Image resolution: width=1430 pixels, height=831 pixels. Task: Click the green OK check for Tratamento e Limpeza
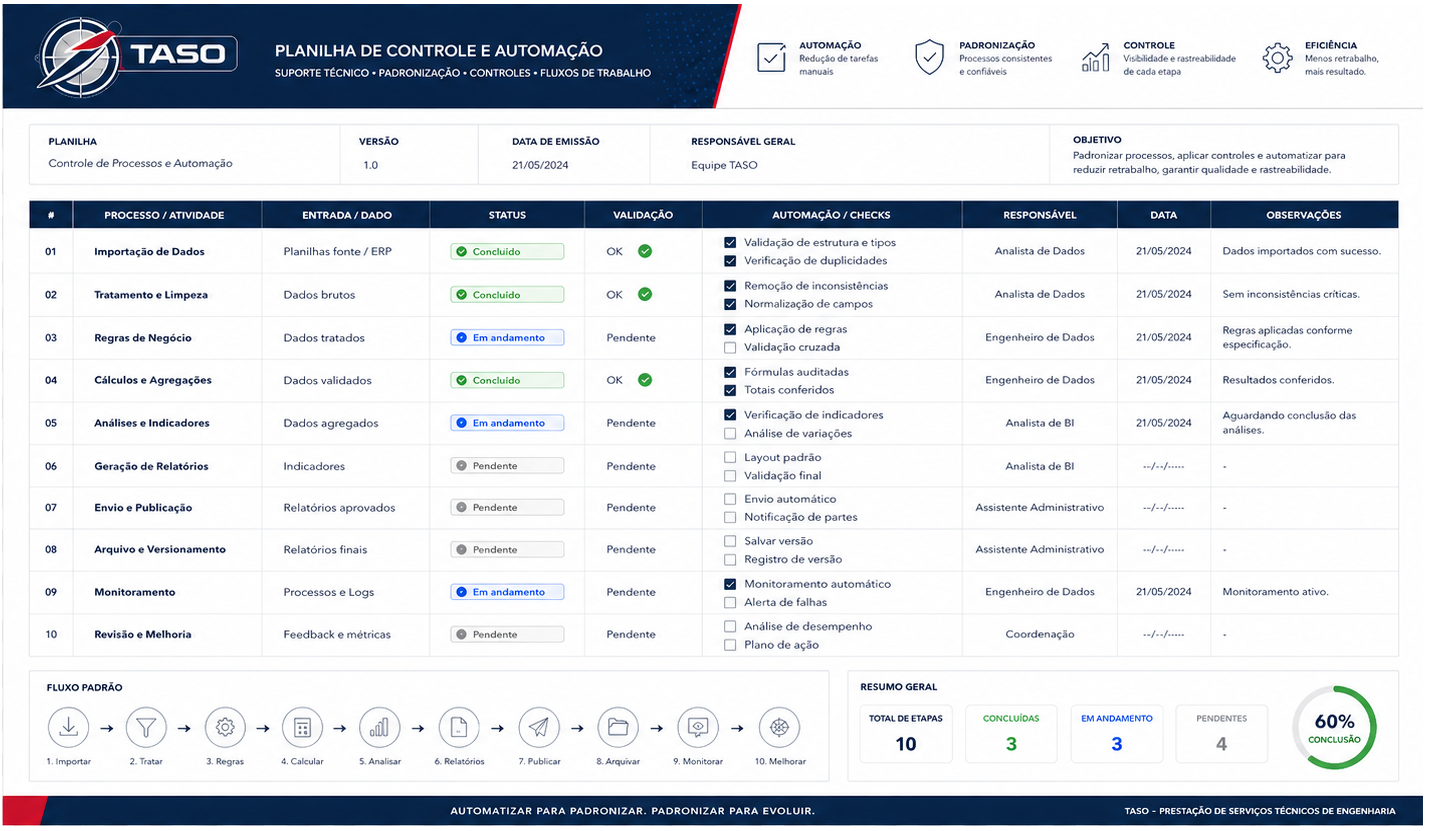point(645,294)
